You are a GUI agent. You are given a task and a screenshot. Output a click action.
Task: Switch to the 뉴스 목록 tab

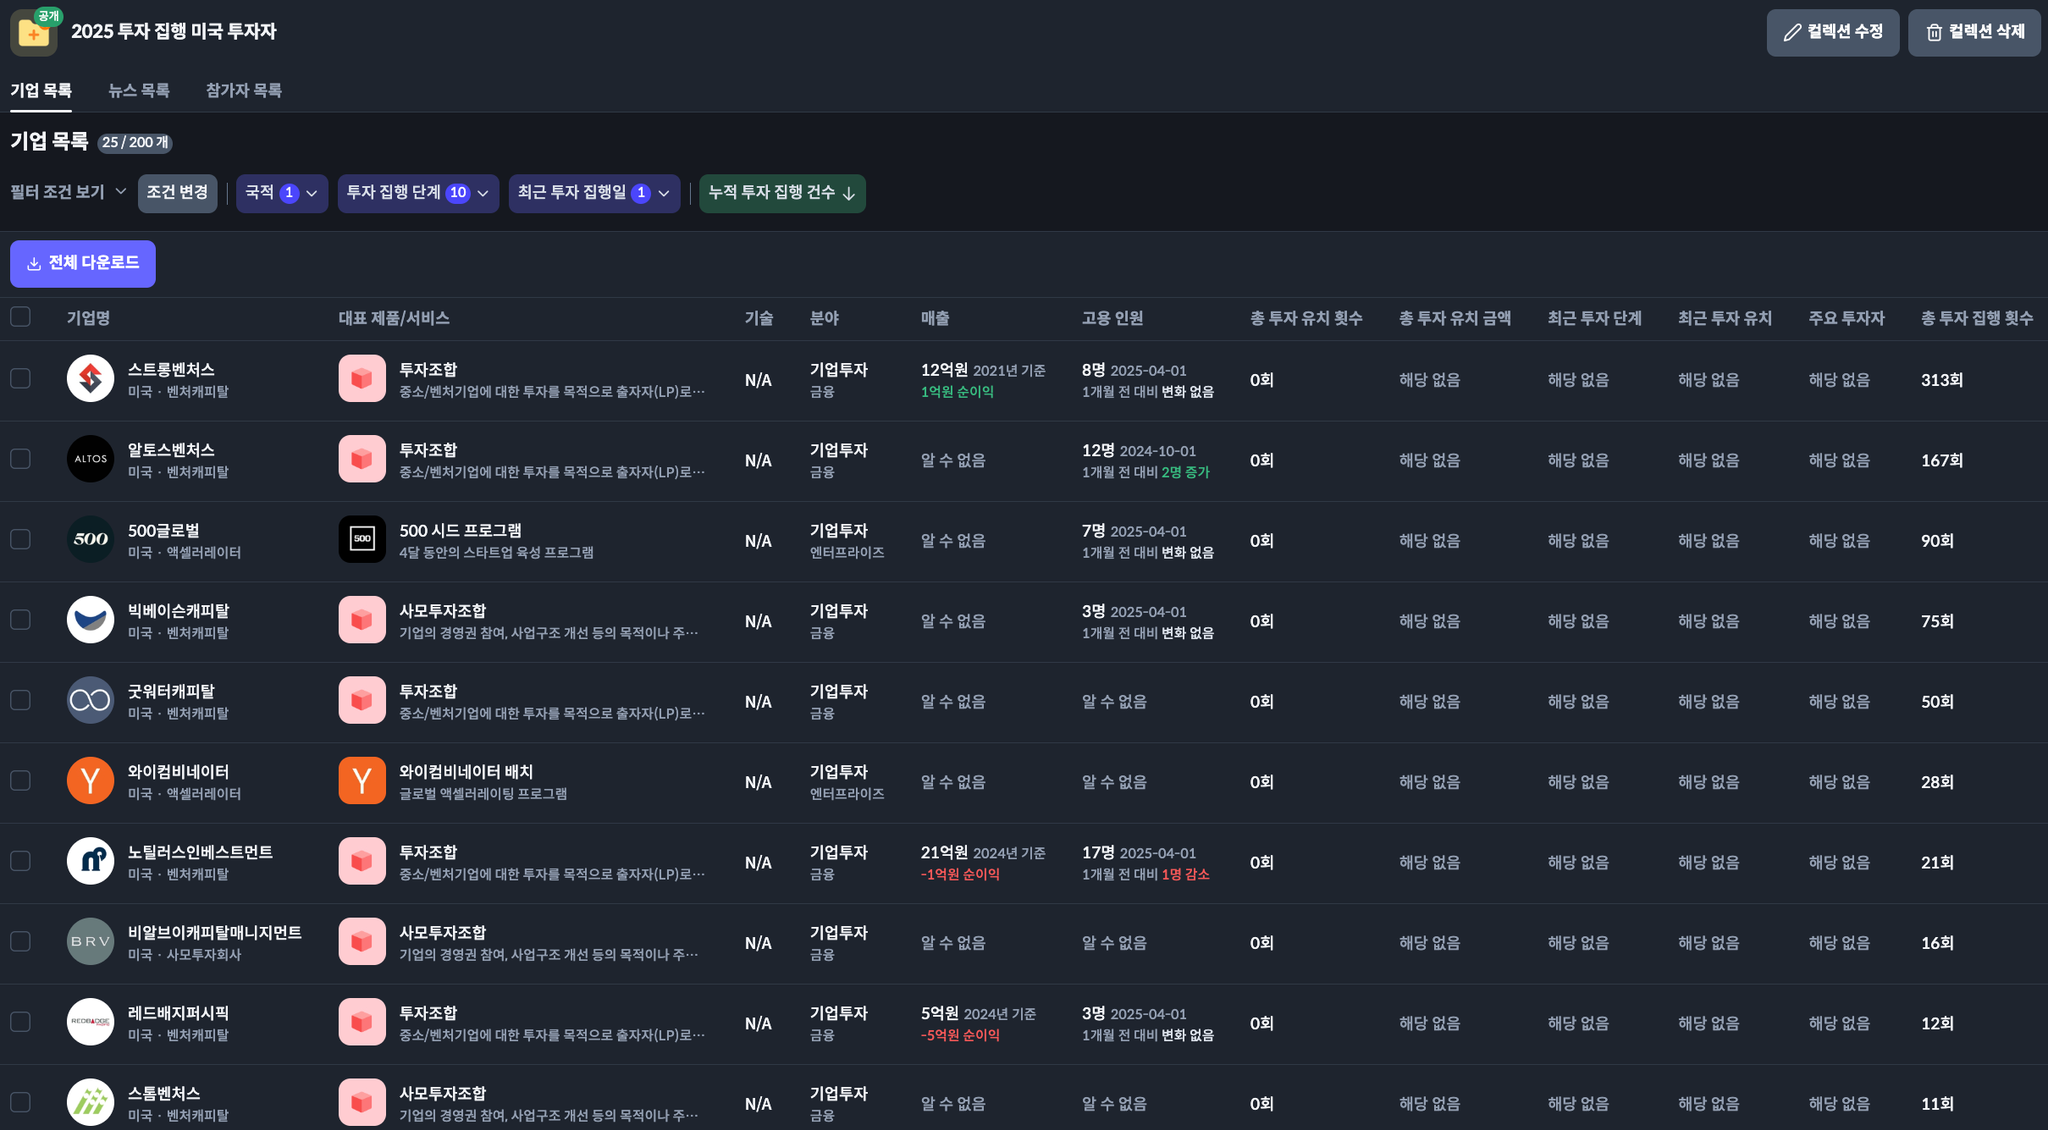tap(139, 90)
